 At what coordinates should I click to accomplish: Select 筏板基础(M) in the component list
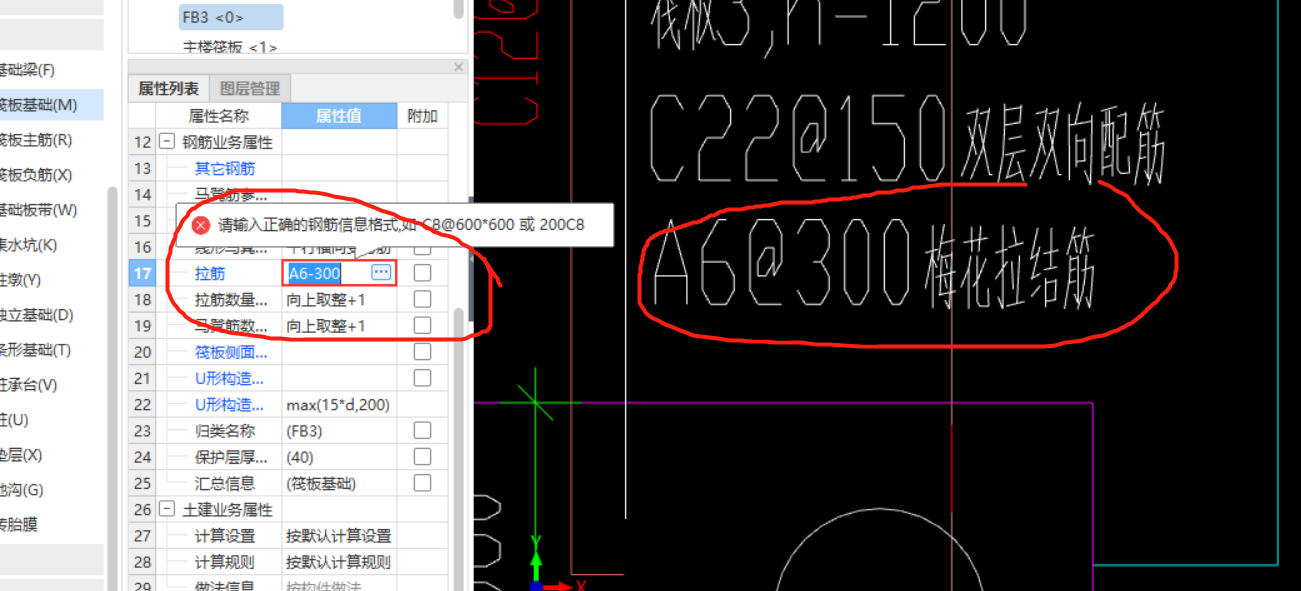[x=50, y=105]
